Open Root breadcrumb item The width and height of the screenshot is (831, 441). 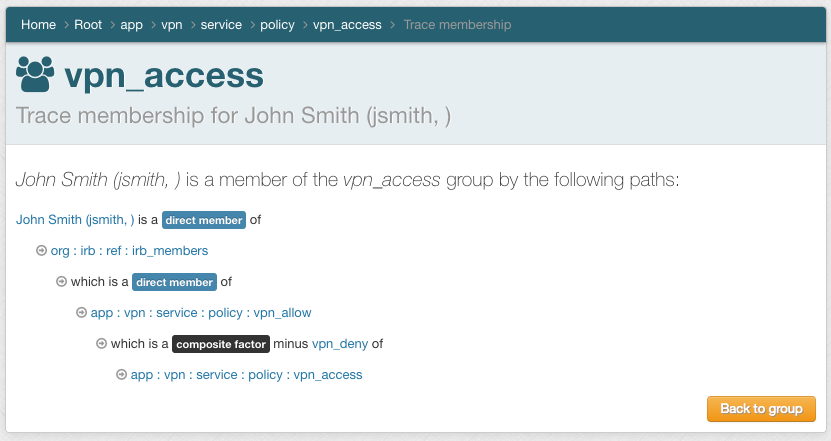tap(88, 24)
